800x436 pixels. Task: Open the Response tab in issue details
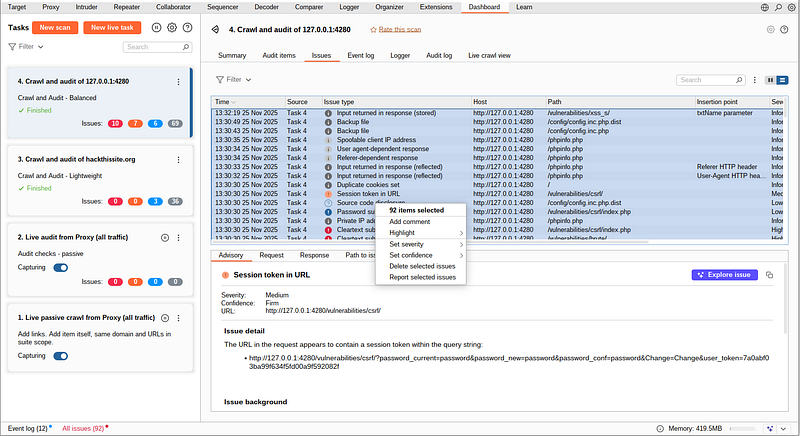tap(314, 255)
